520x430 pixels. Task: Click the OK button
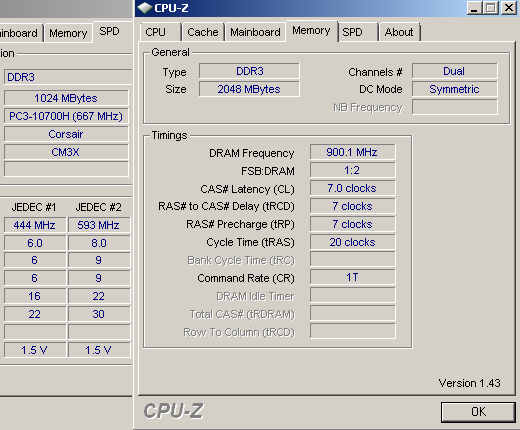click(x=478, y=412)
